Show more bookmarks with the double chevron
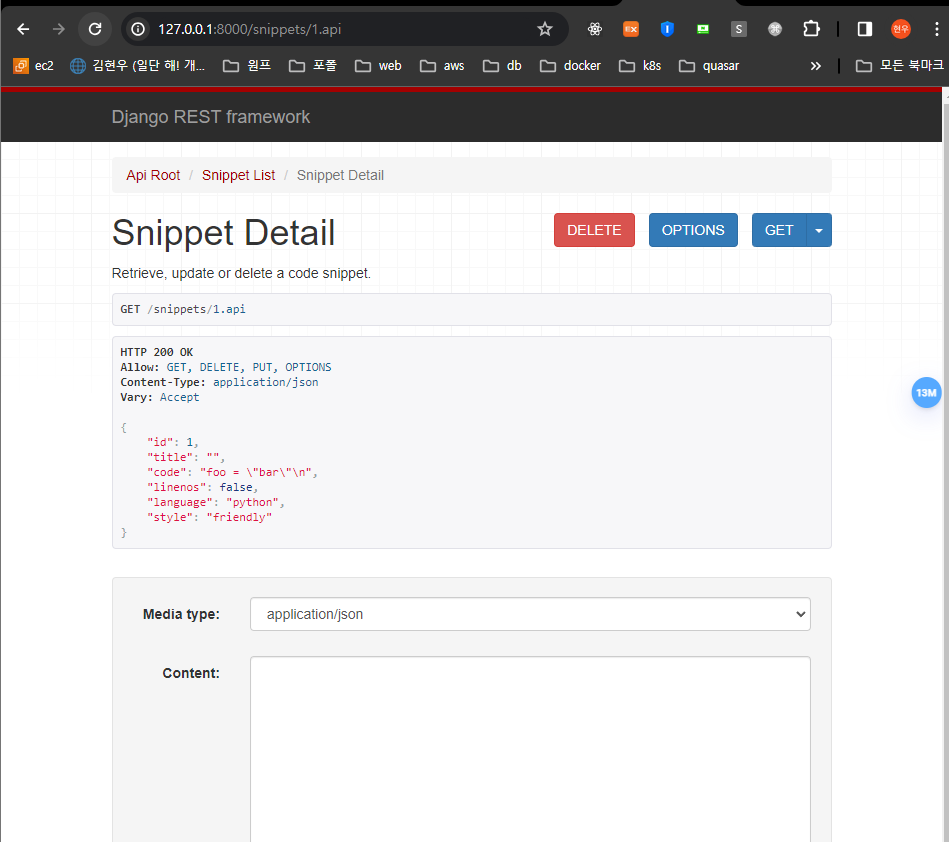Viewport: 949px width, 842px height. tap(815, 65)
